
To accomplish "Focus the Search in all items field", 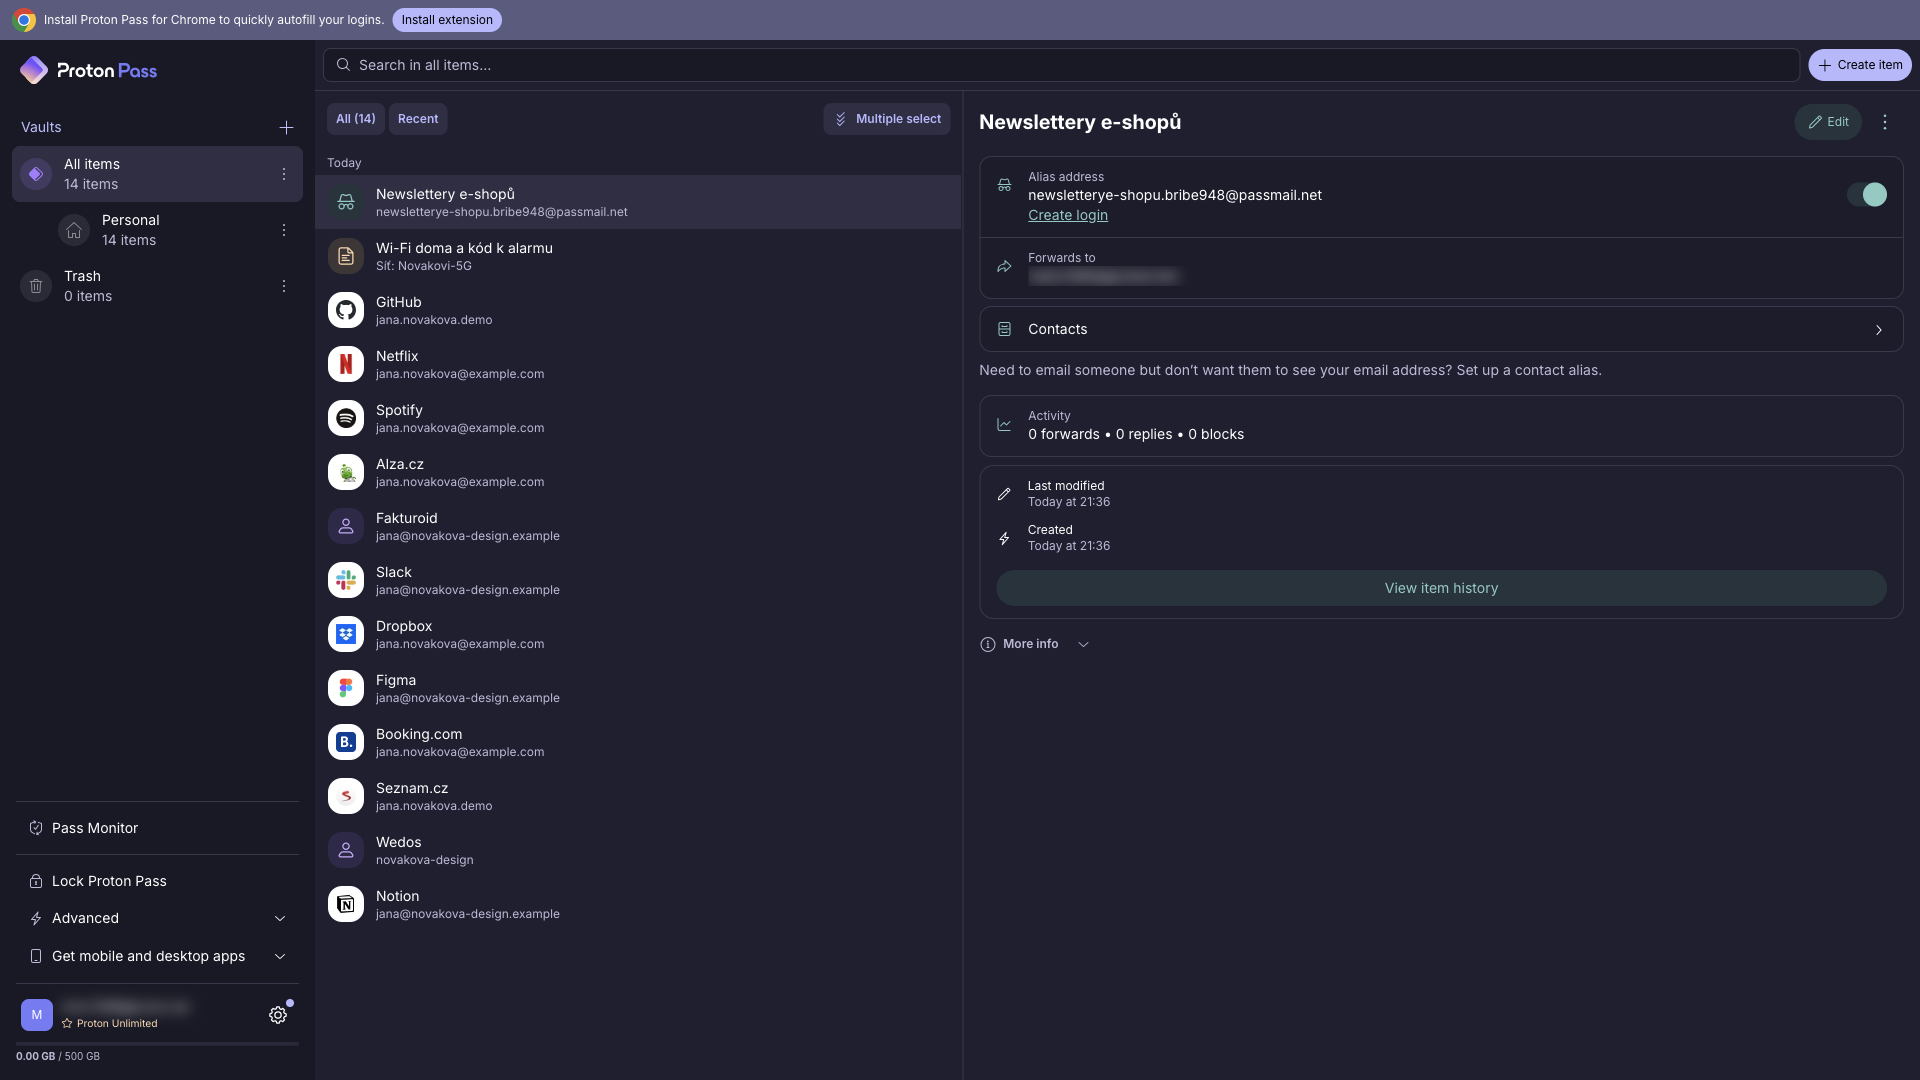I will click(x=1061, y=65).
